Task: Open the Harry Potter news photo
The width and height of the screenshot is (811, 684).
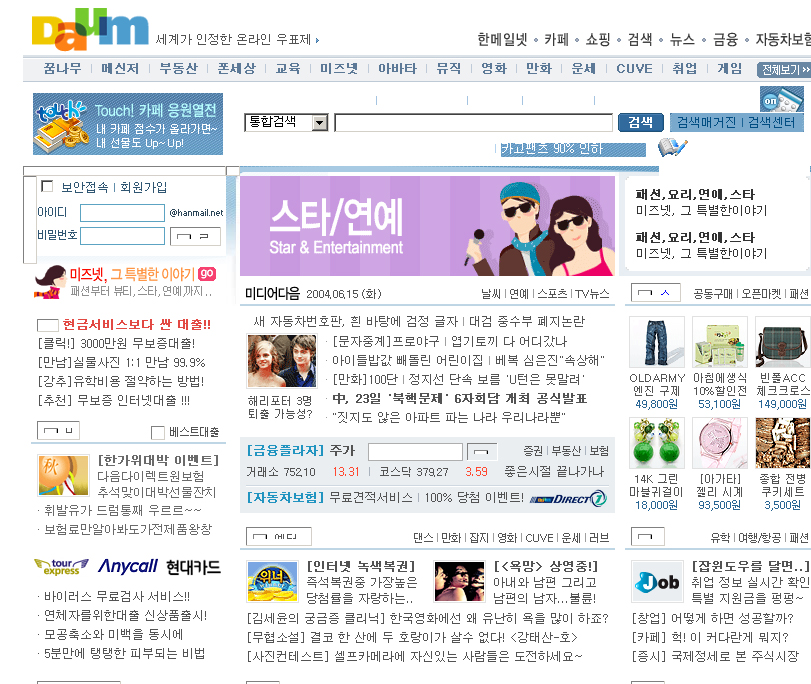Action: (x=282, y=361)
